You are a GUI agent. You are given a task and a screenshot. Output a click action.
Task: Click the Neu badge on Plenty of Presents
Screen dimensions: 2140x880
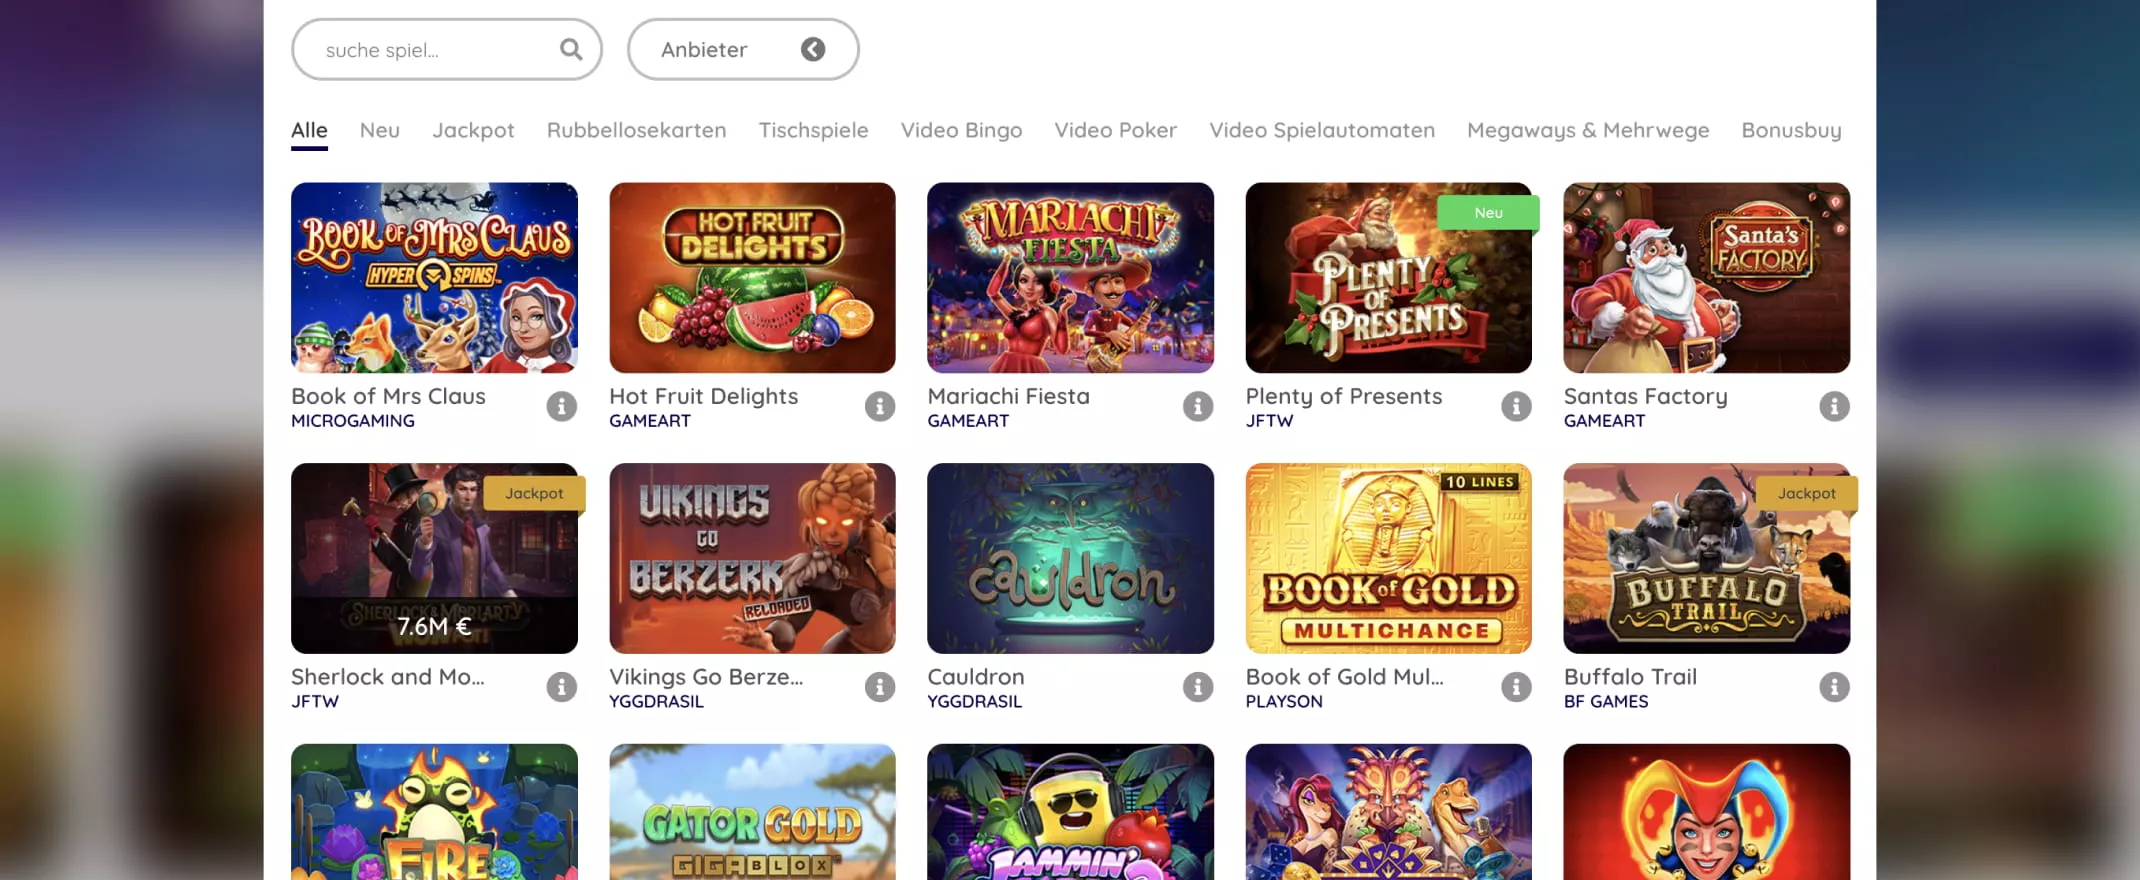coord(1488,212)
